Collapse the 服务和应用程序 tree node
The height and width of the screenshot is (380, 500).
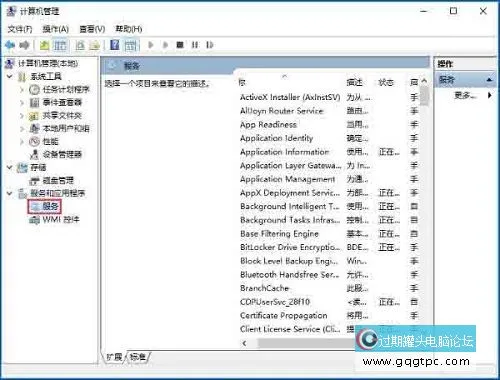(10, 193)
